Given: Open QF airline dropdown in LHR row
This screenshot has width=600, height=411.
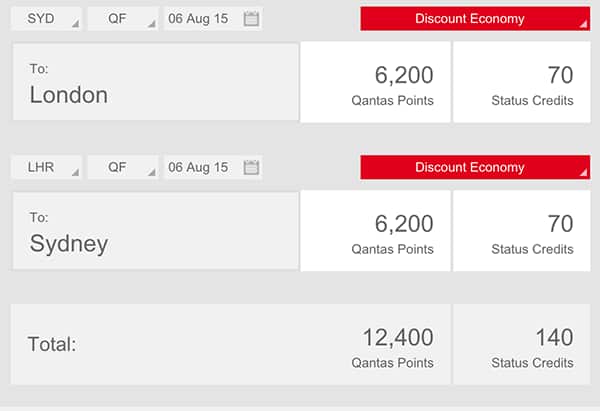Looking at the screenshot, I should coord(122,167).
